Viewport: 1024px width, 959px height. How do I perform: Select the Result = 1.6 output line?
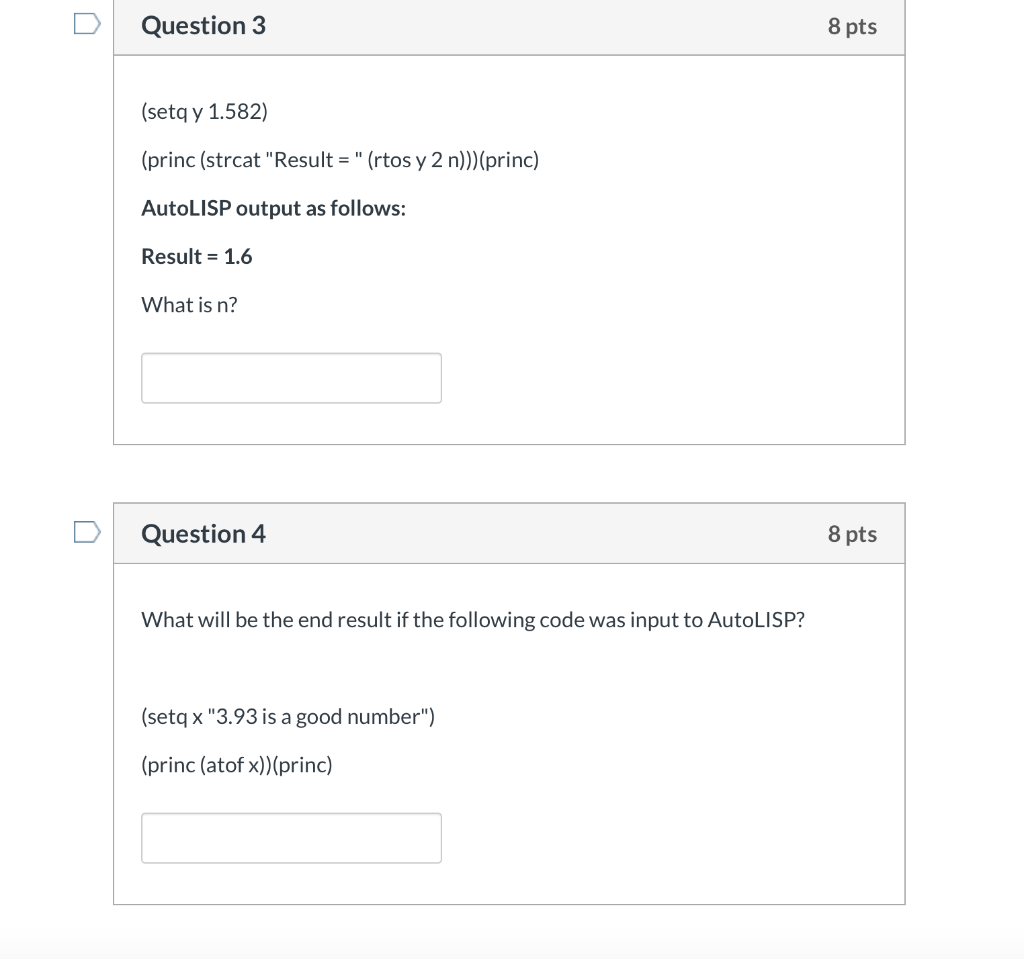coord(197,256)
